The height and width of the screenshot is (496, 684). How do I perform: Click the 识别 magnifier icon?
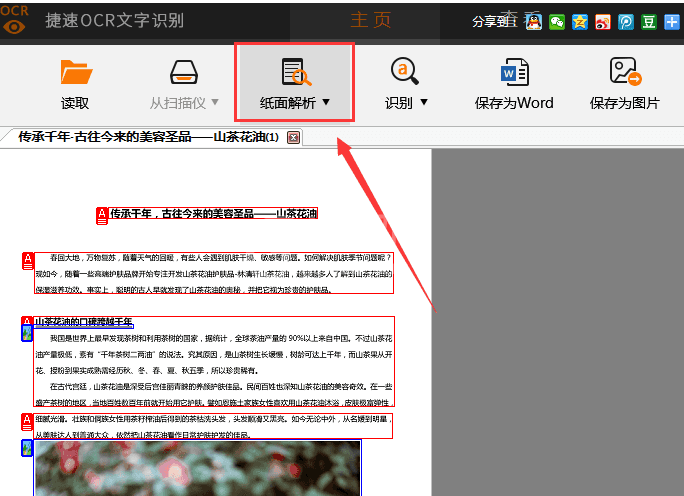pos(405,71)
